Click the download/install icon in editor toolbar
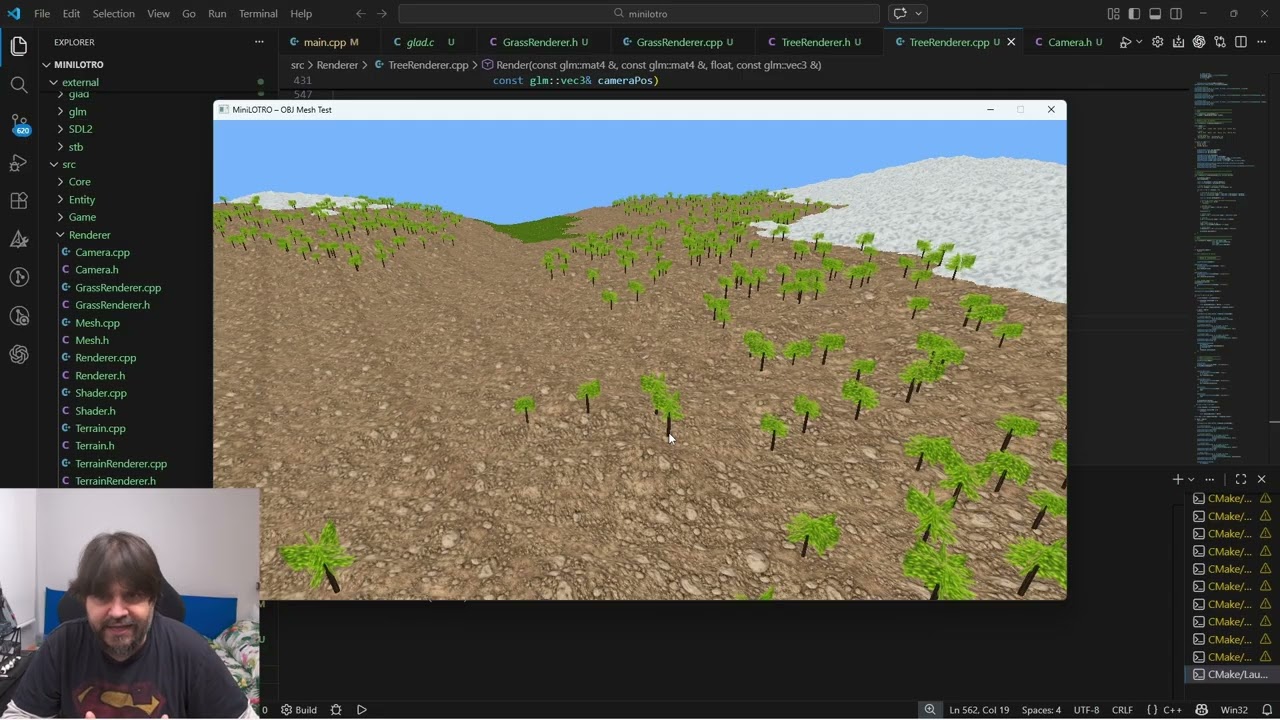 tap(1178, 42)
